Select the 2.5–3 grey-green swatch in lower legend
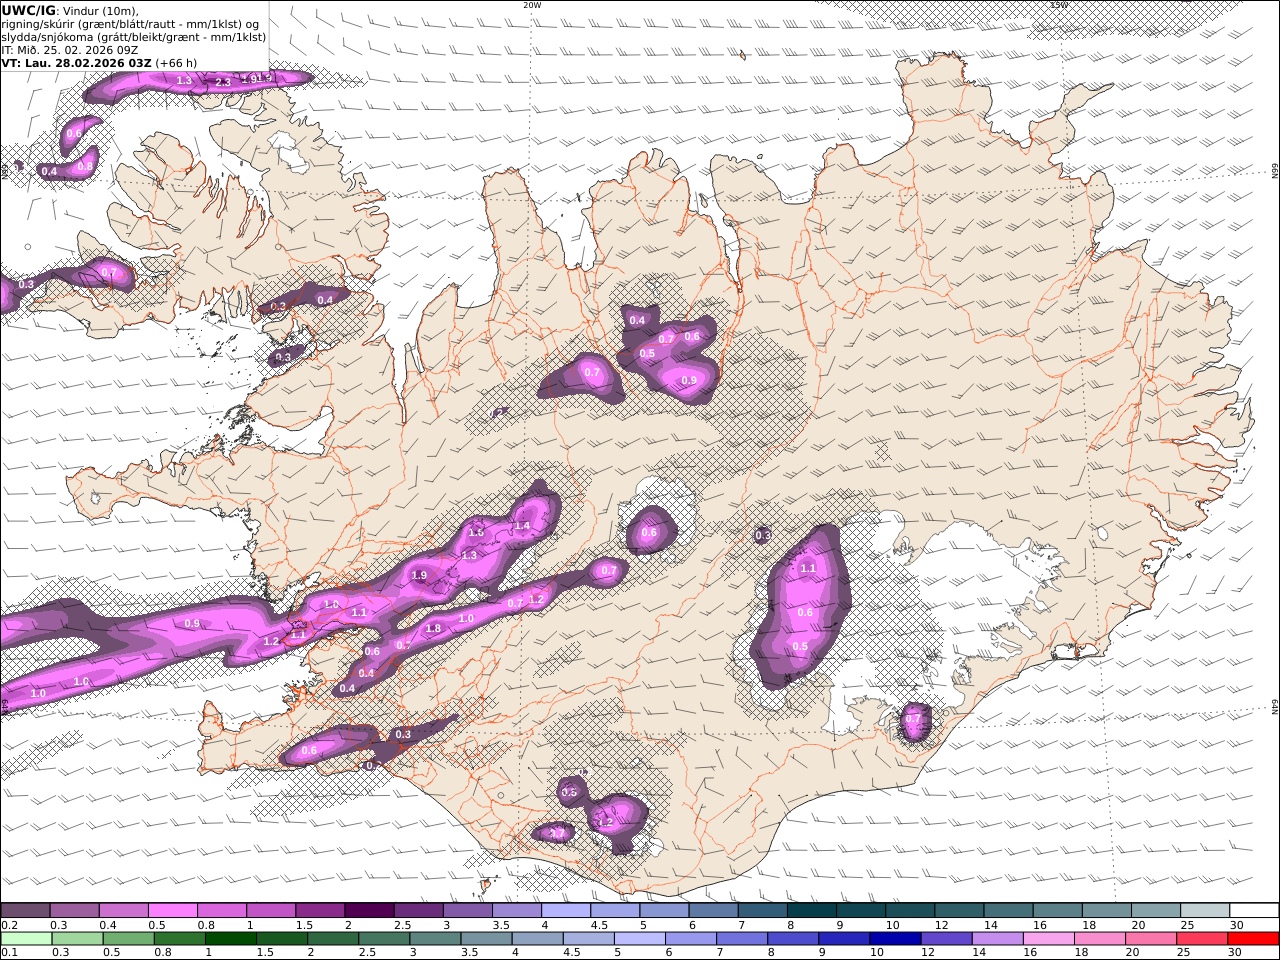The height and width of the screenshot is (960, 1280). (384, 939)
